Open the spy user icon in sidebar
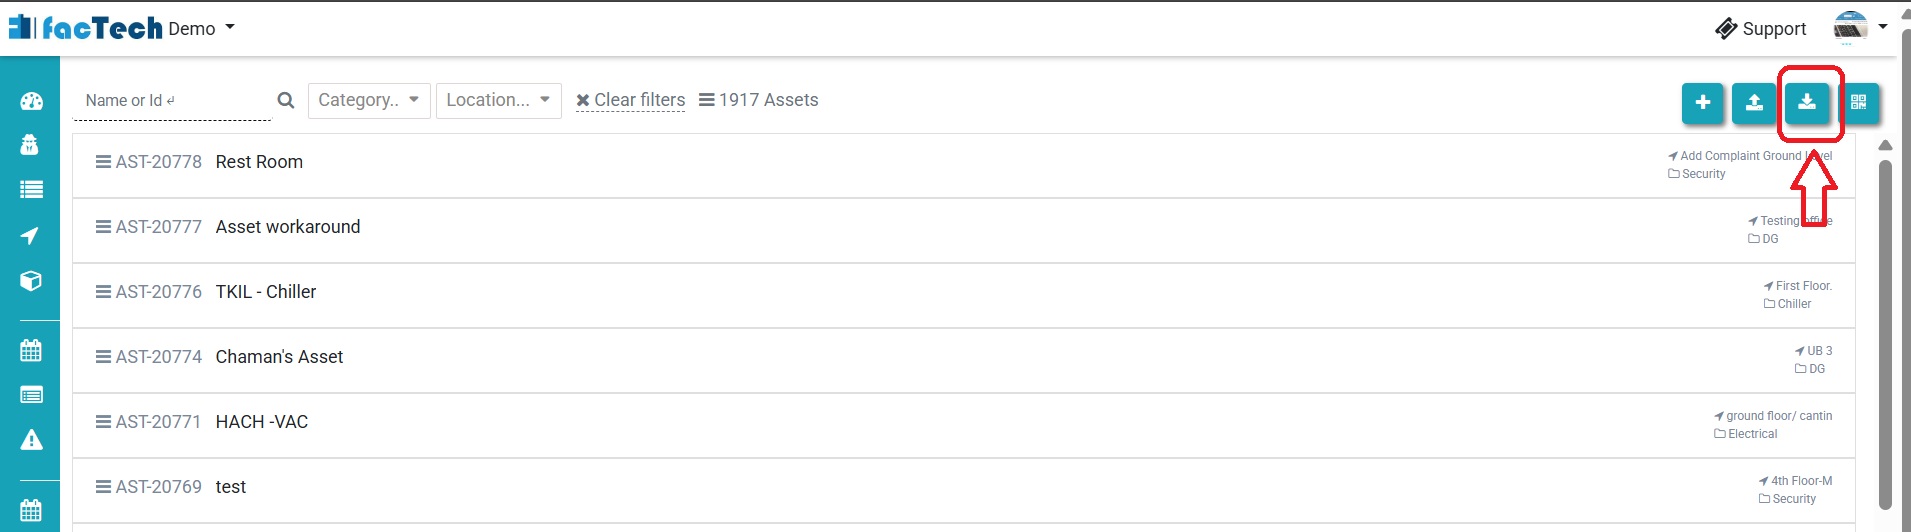This screenshot has width=1911, height=532. (30, 145)
